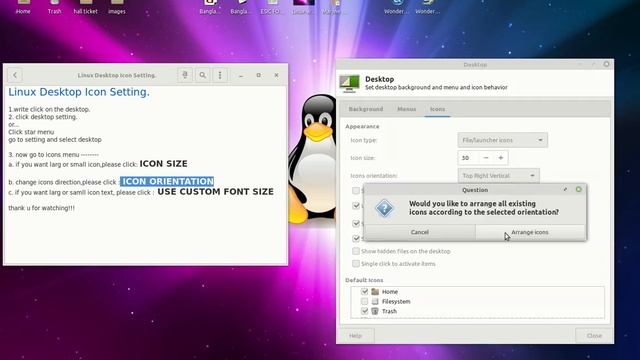Viewport: 640px width, 360px height.
Task: Tick the unchecked checkbox partly hidden behind Question dialog
Action: tap(356, 191)
